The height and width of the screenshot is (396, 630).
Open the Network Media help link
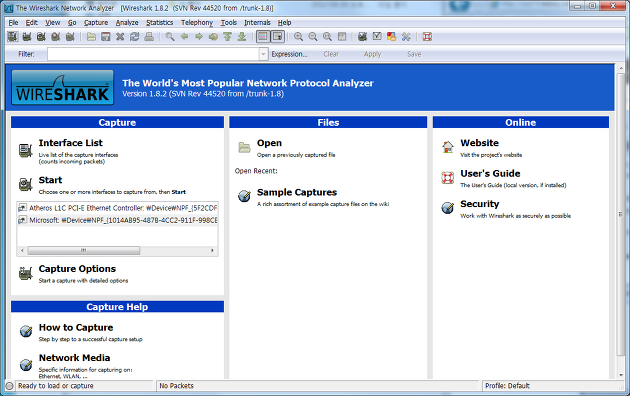tap(74, 358)
